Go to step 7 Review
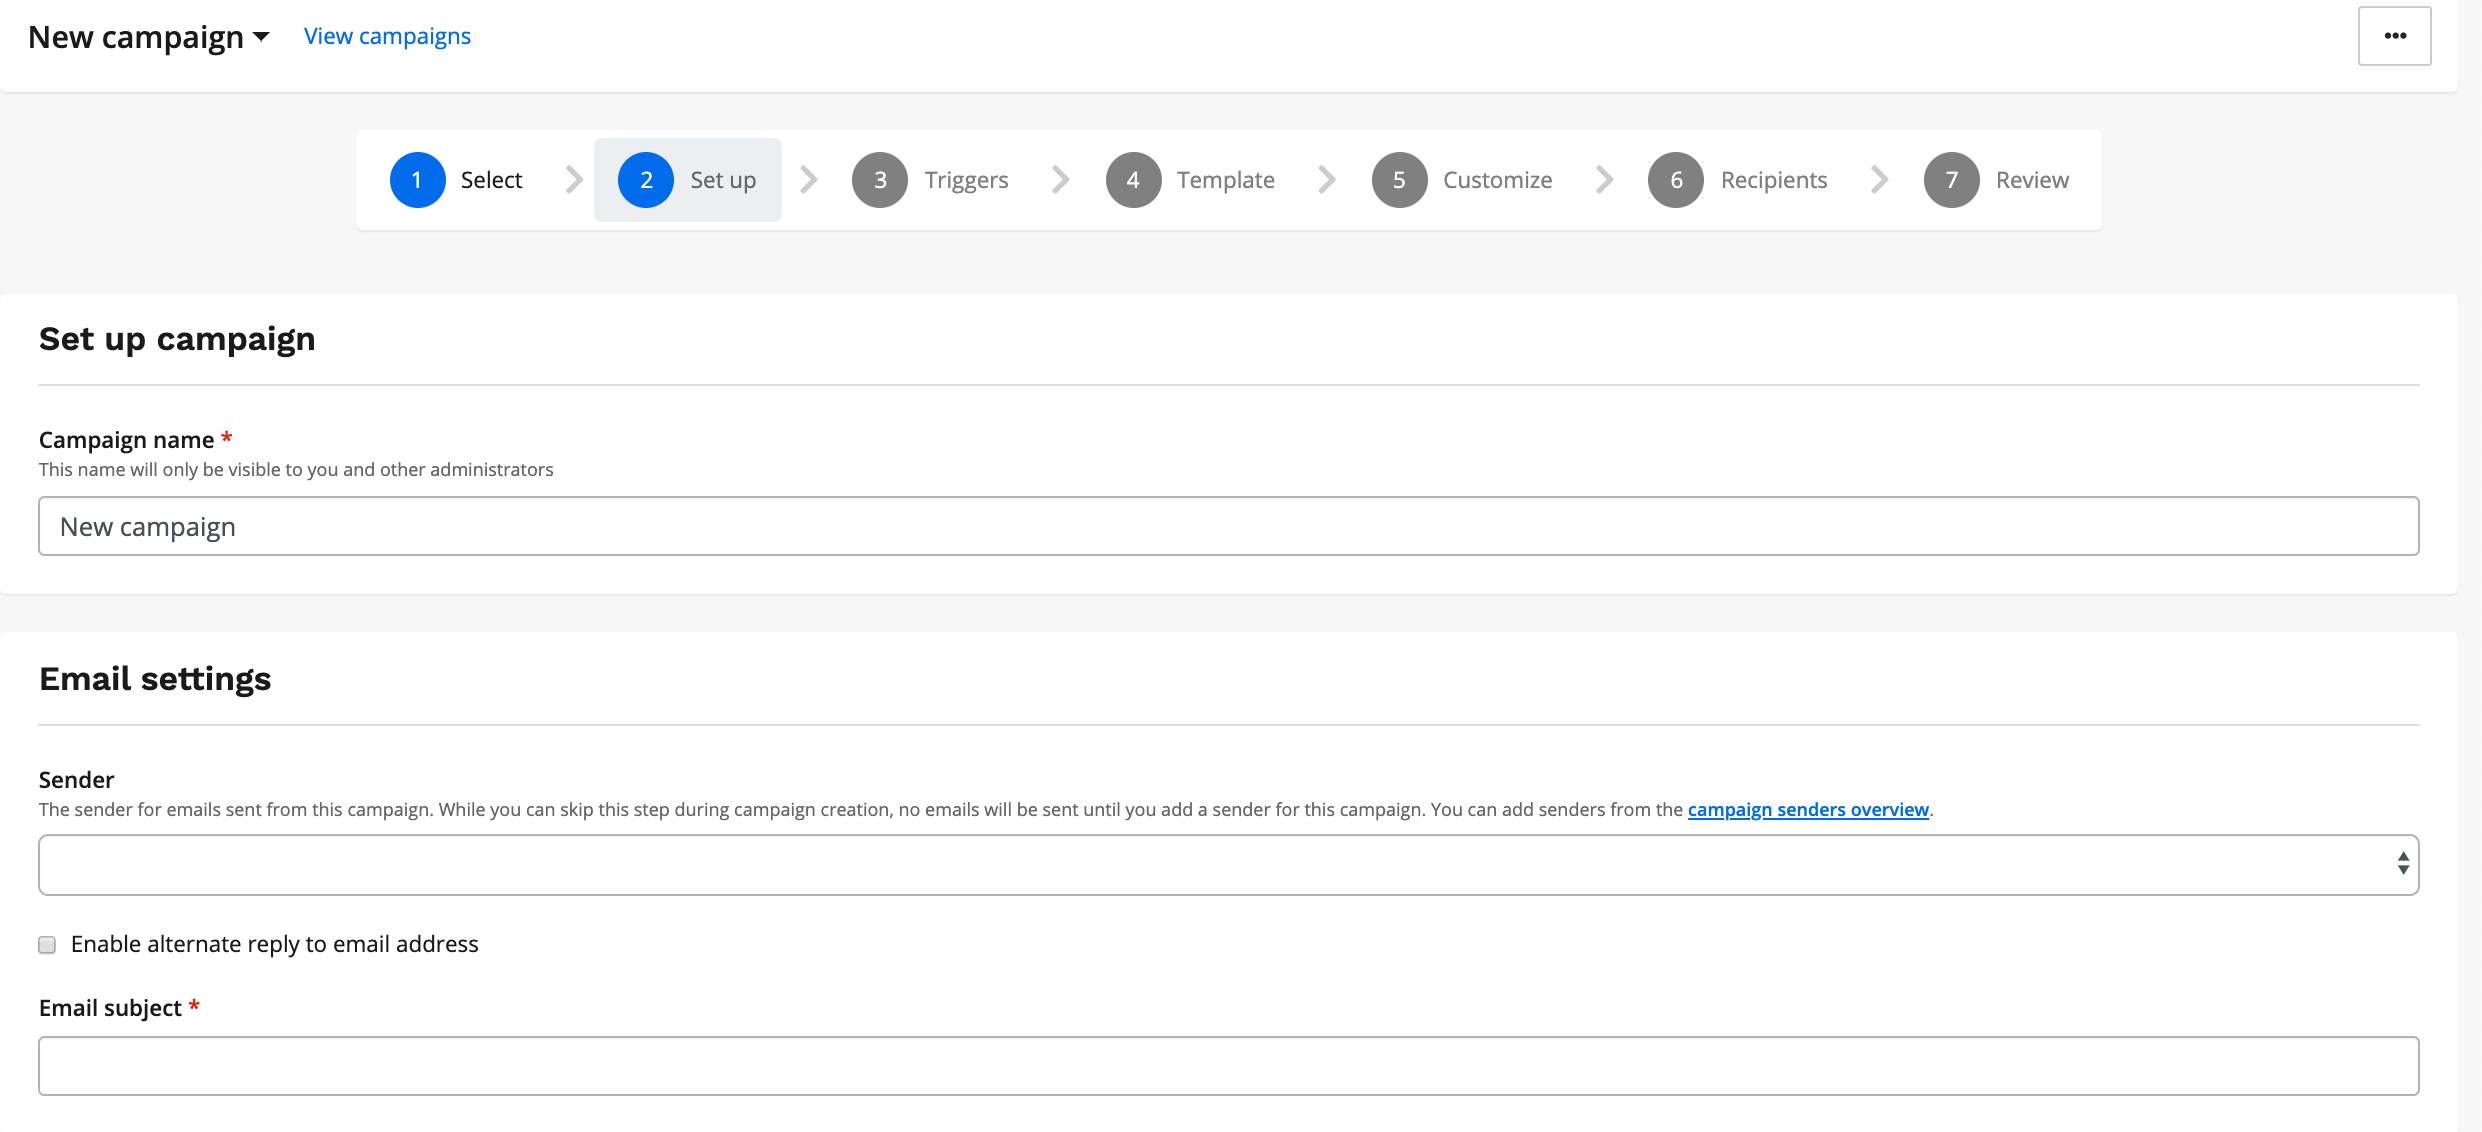2482x1132 pixels. [x=1997, y=180]
